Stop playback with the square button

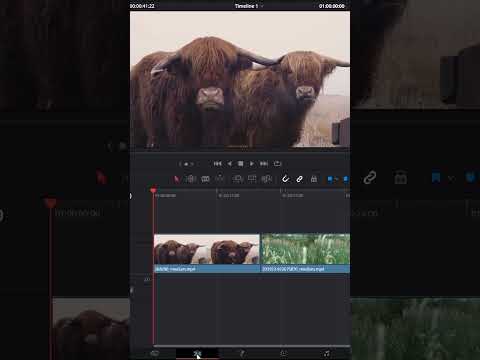pyautogui.click(x=240, y=164)
